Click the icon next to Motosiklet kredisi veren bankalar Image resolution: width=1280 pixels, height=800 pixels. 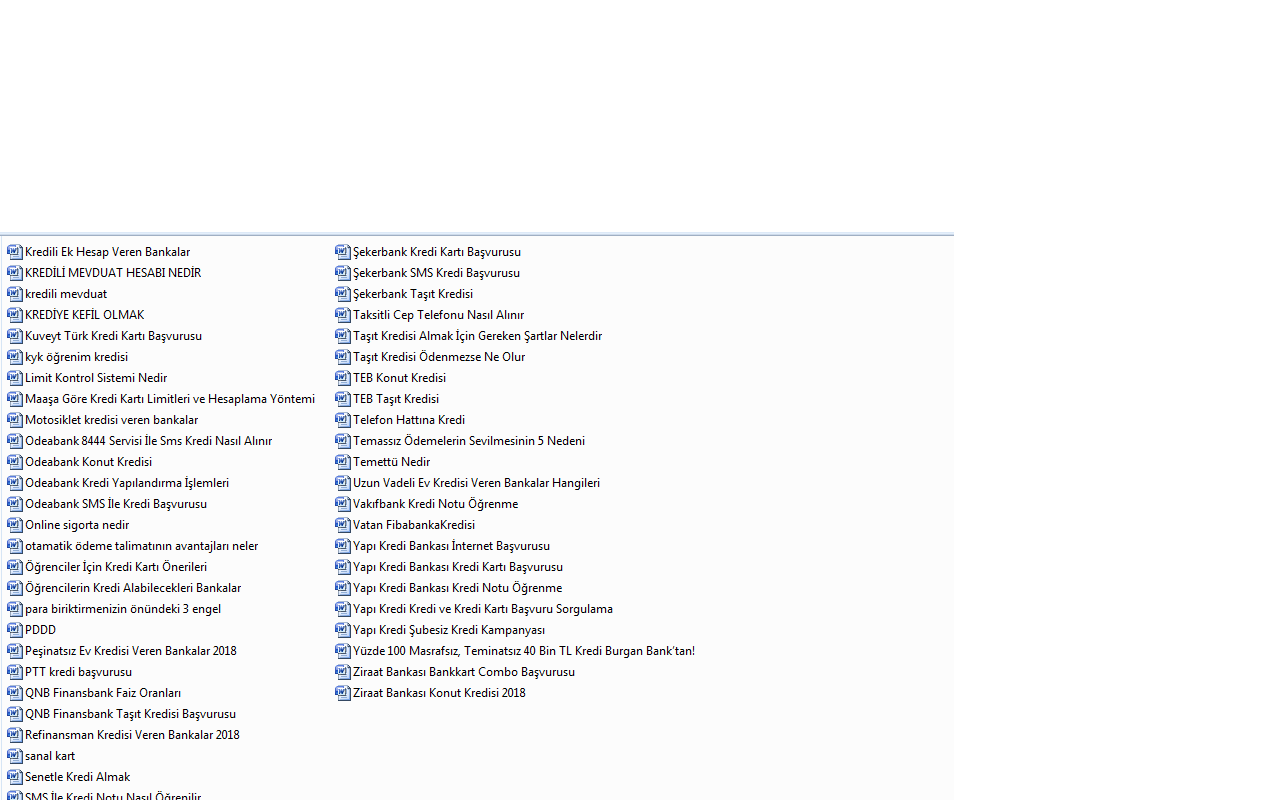(x=15, y=420)
